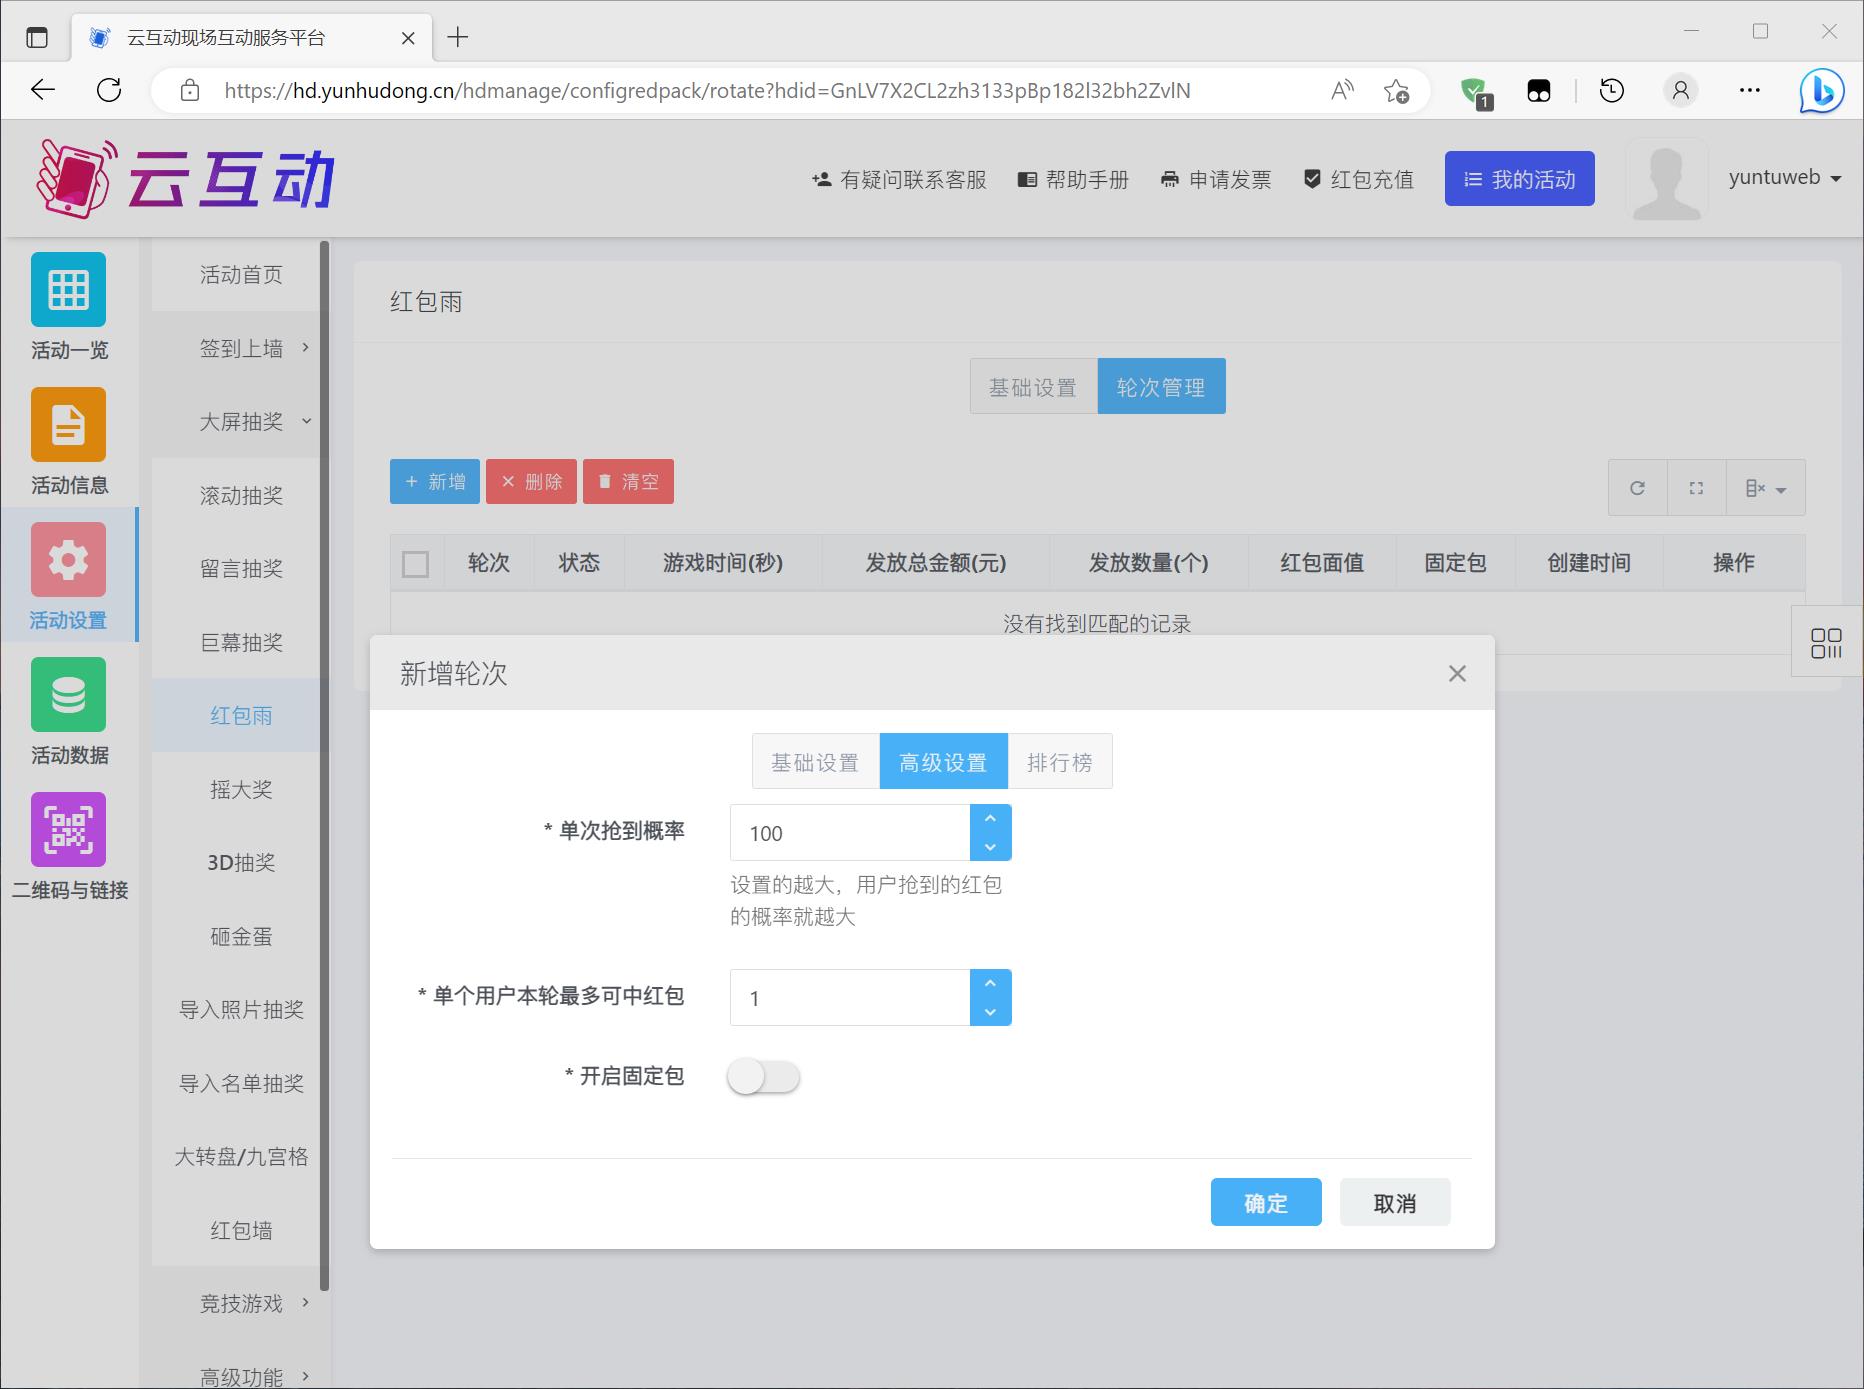
Task: Click 取消 to cancel the dialog
Action: [x=1394, y=1203]
